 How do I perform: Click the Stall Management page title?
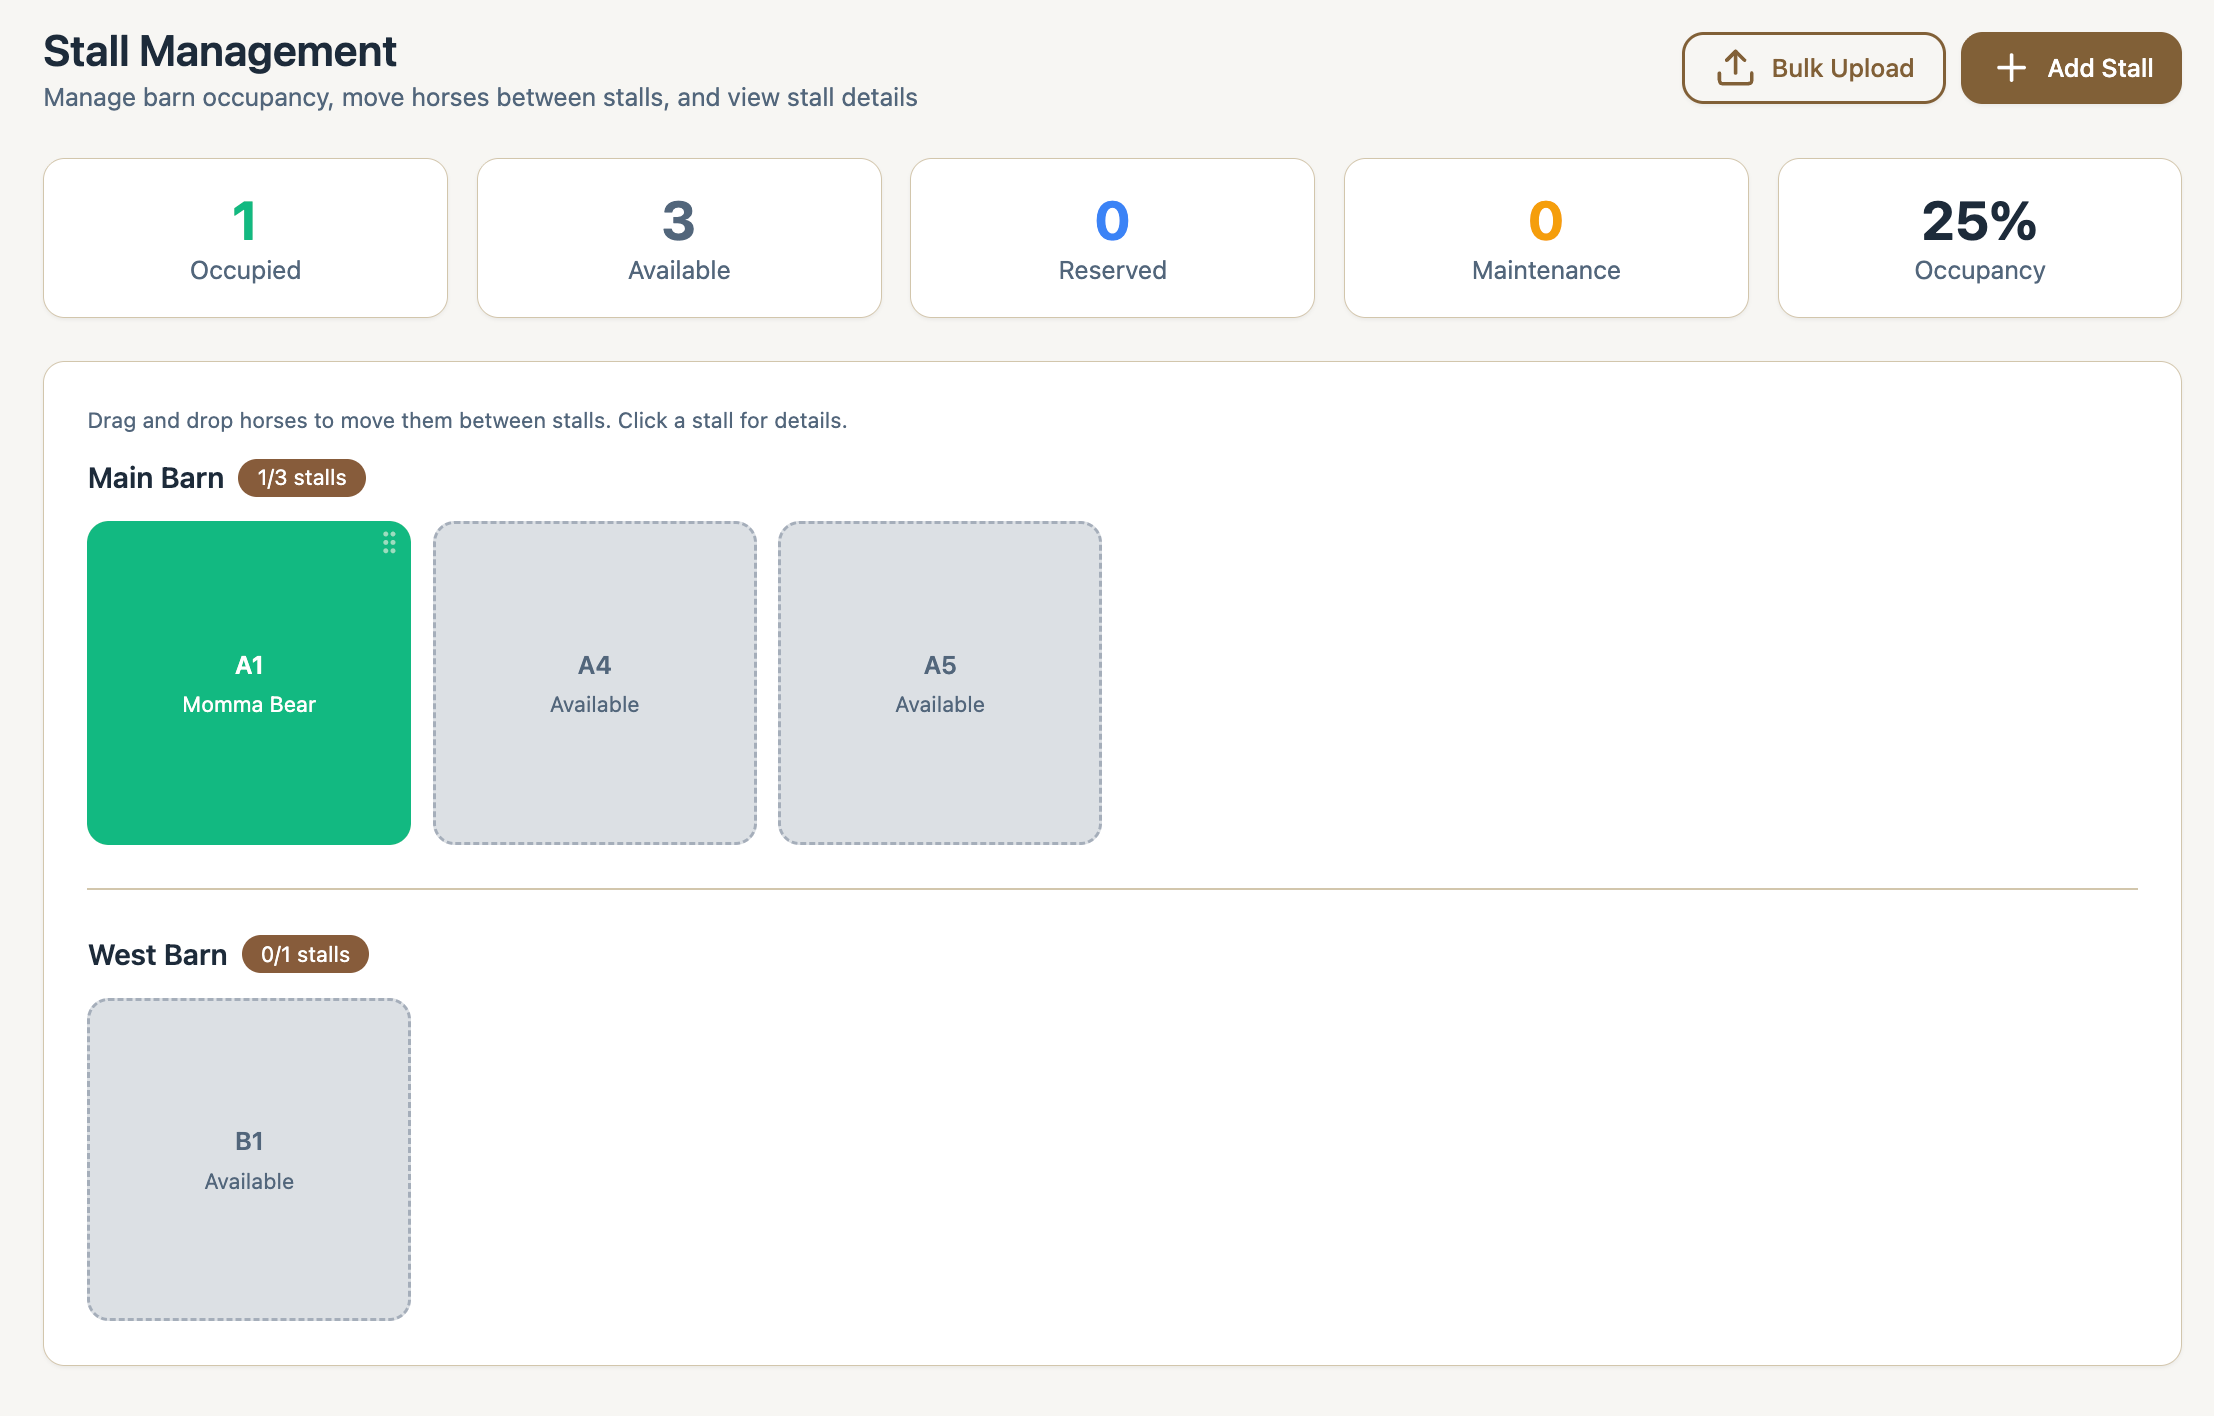(x=219, y=50)
